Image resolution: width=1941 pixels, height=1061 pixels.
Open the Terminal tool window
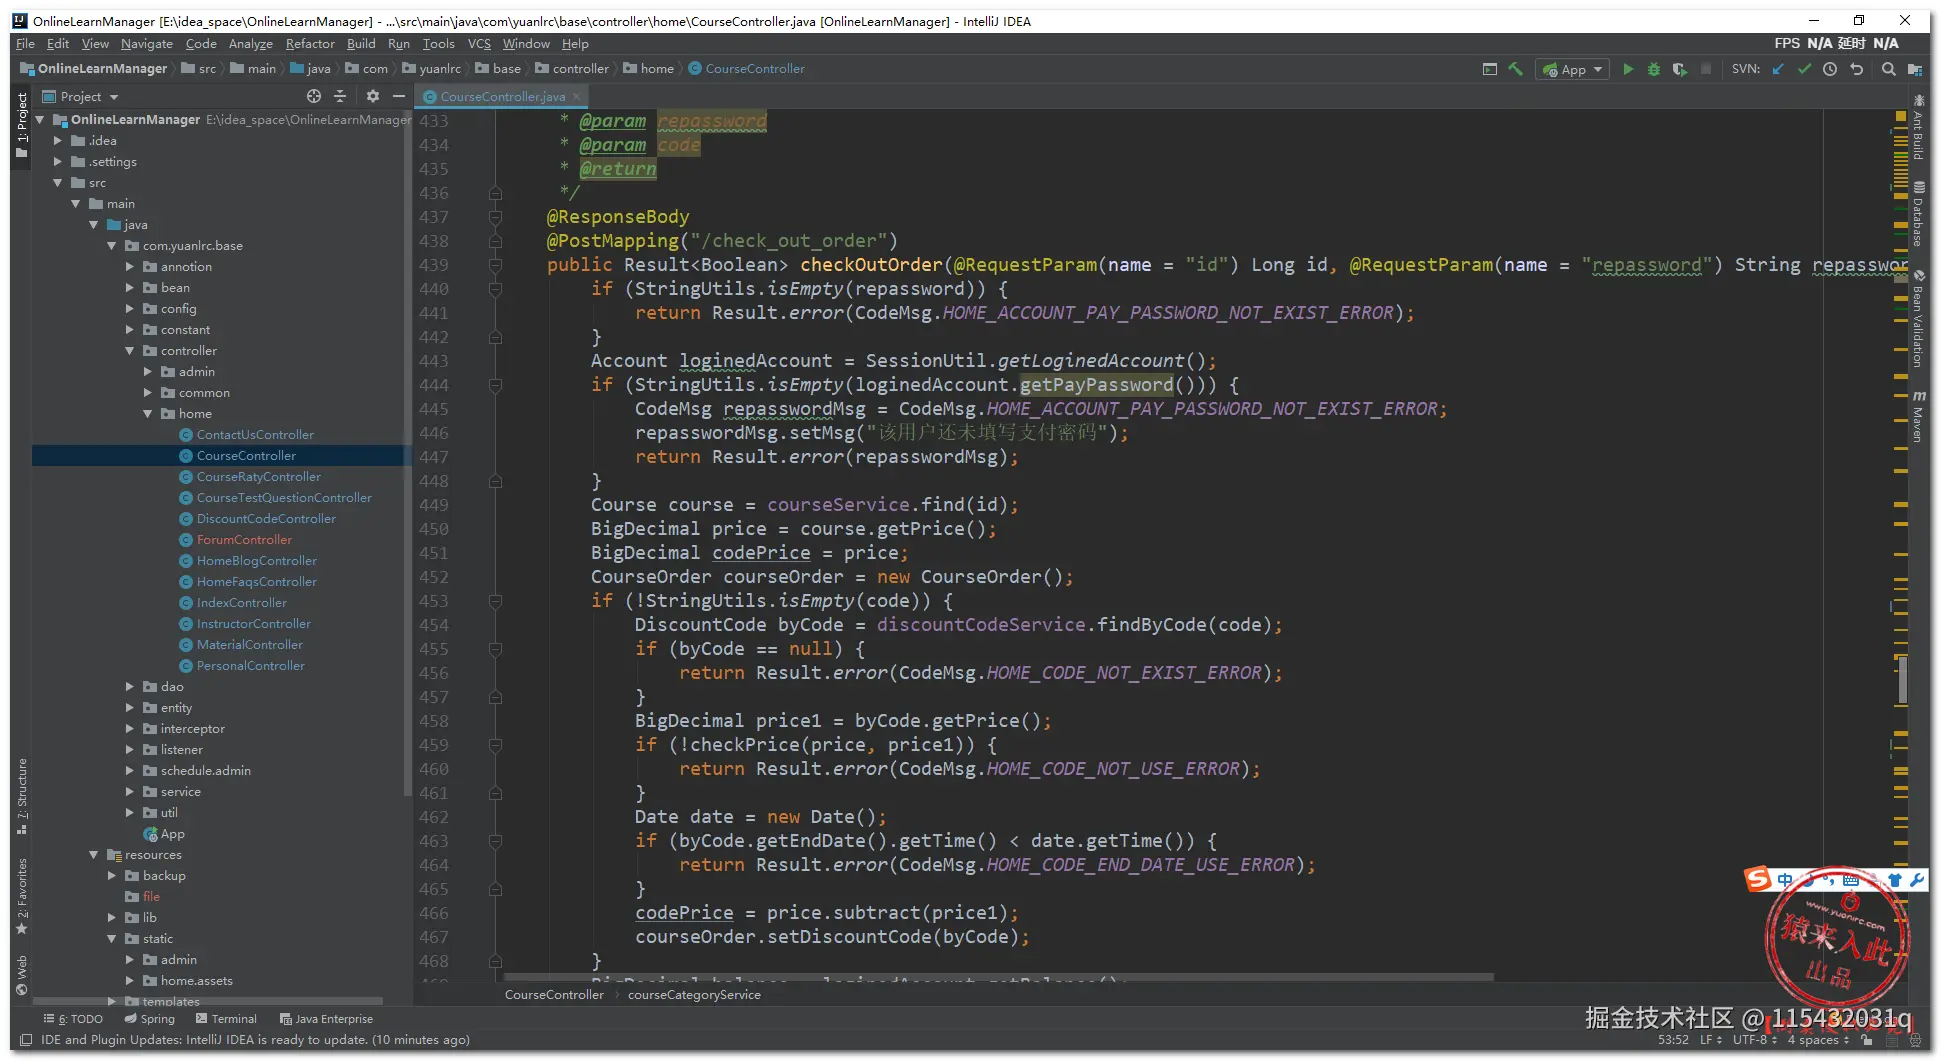[226, 1019]
